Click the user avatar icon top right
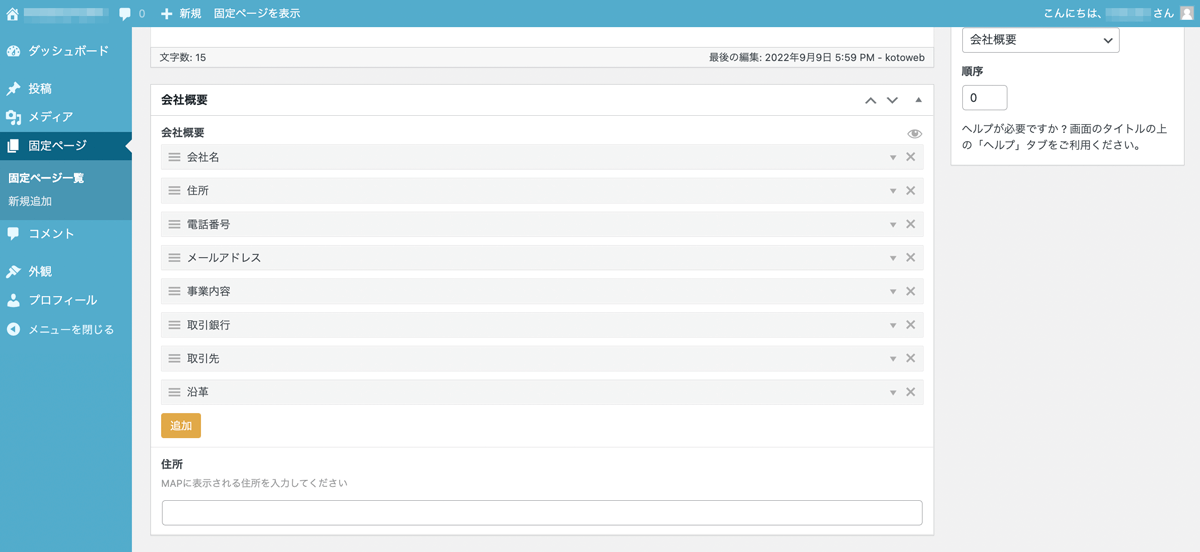 click(x=1187, y=14)
